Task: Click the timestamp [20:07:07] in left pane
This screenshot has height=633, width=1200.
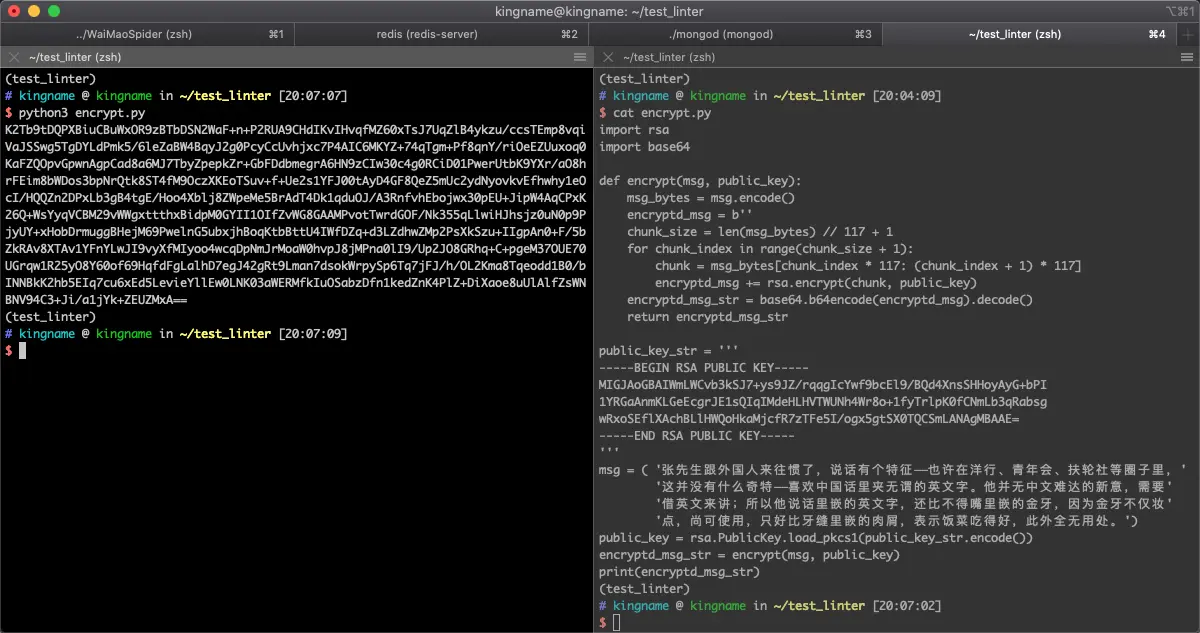Action: tap(313, 96)
